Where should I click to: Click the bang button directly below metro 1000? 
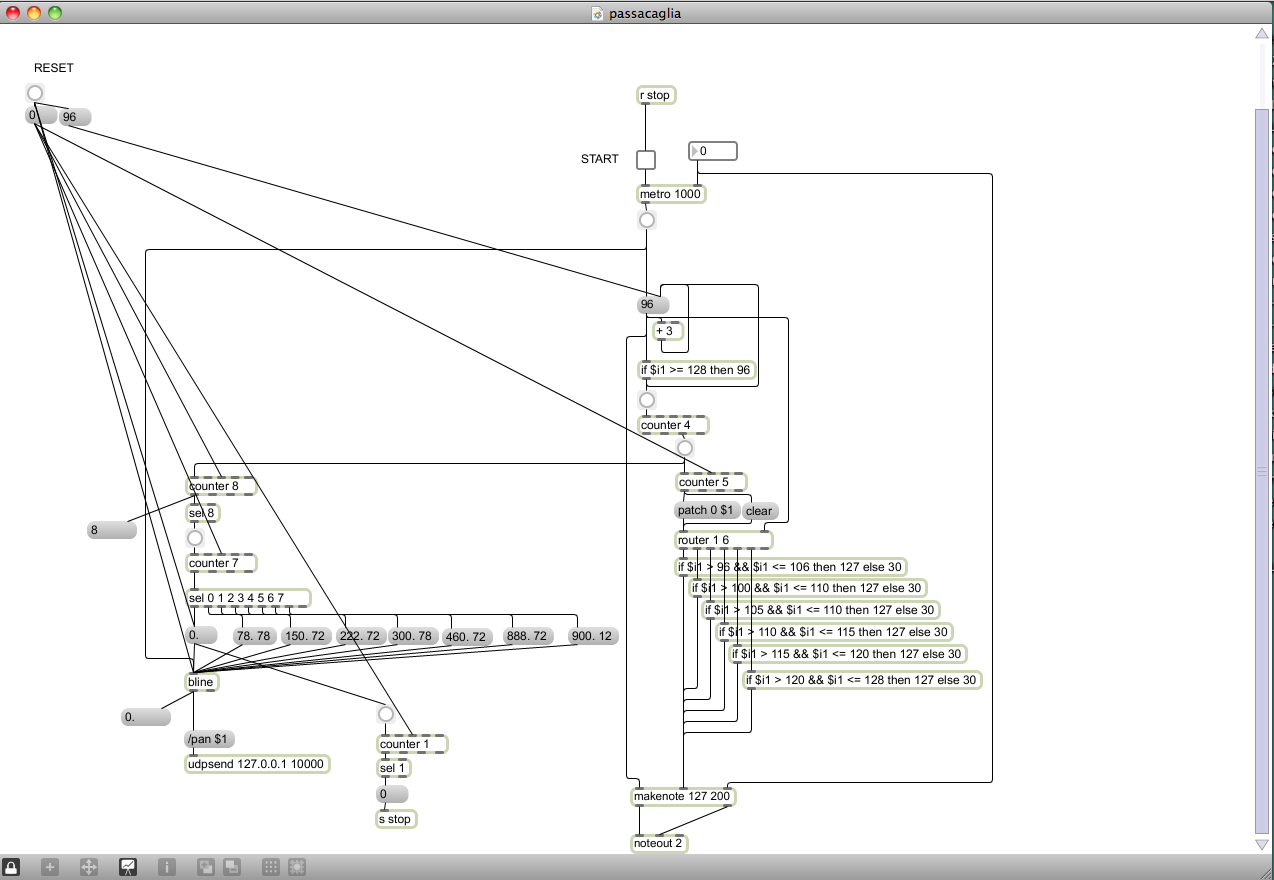[x=647, y=220]
